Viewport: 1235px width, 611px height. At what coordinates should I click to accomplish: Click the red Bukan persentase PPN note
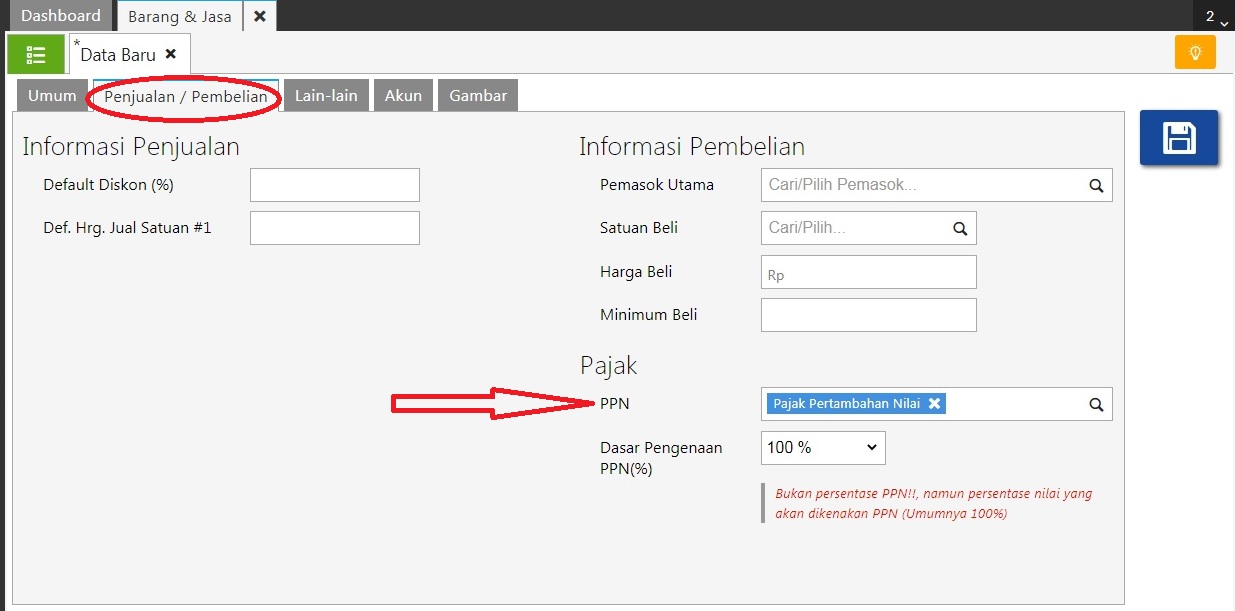(934, 504)
